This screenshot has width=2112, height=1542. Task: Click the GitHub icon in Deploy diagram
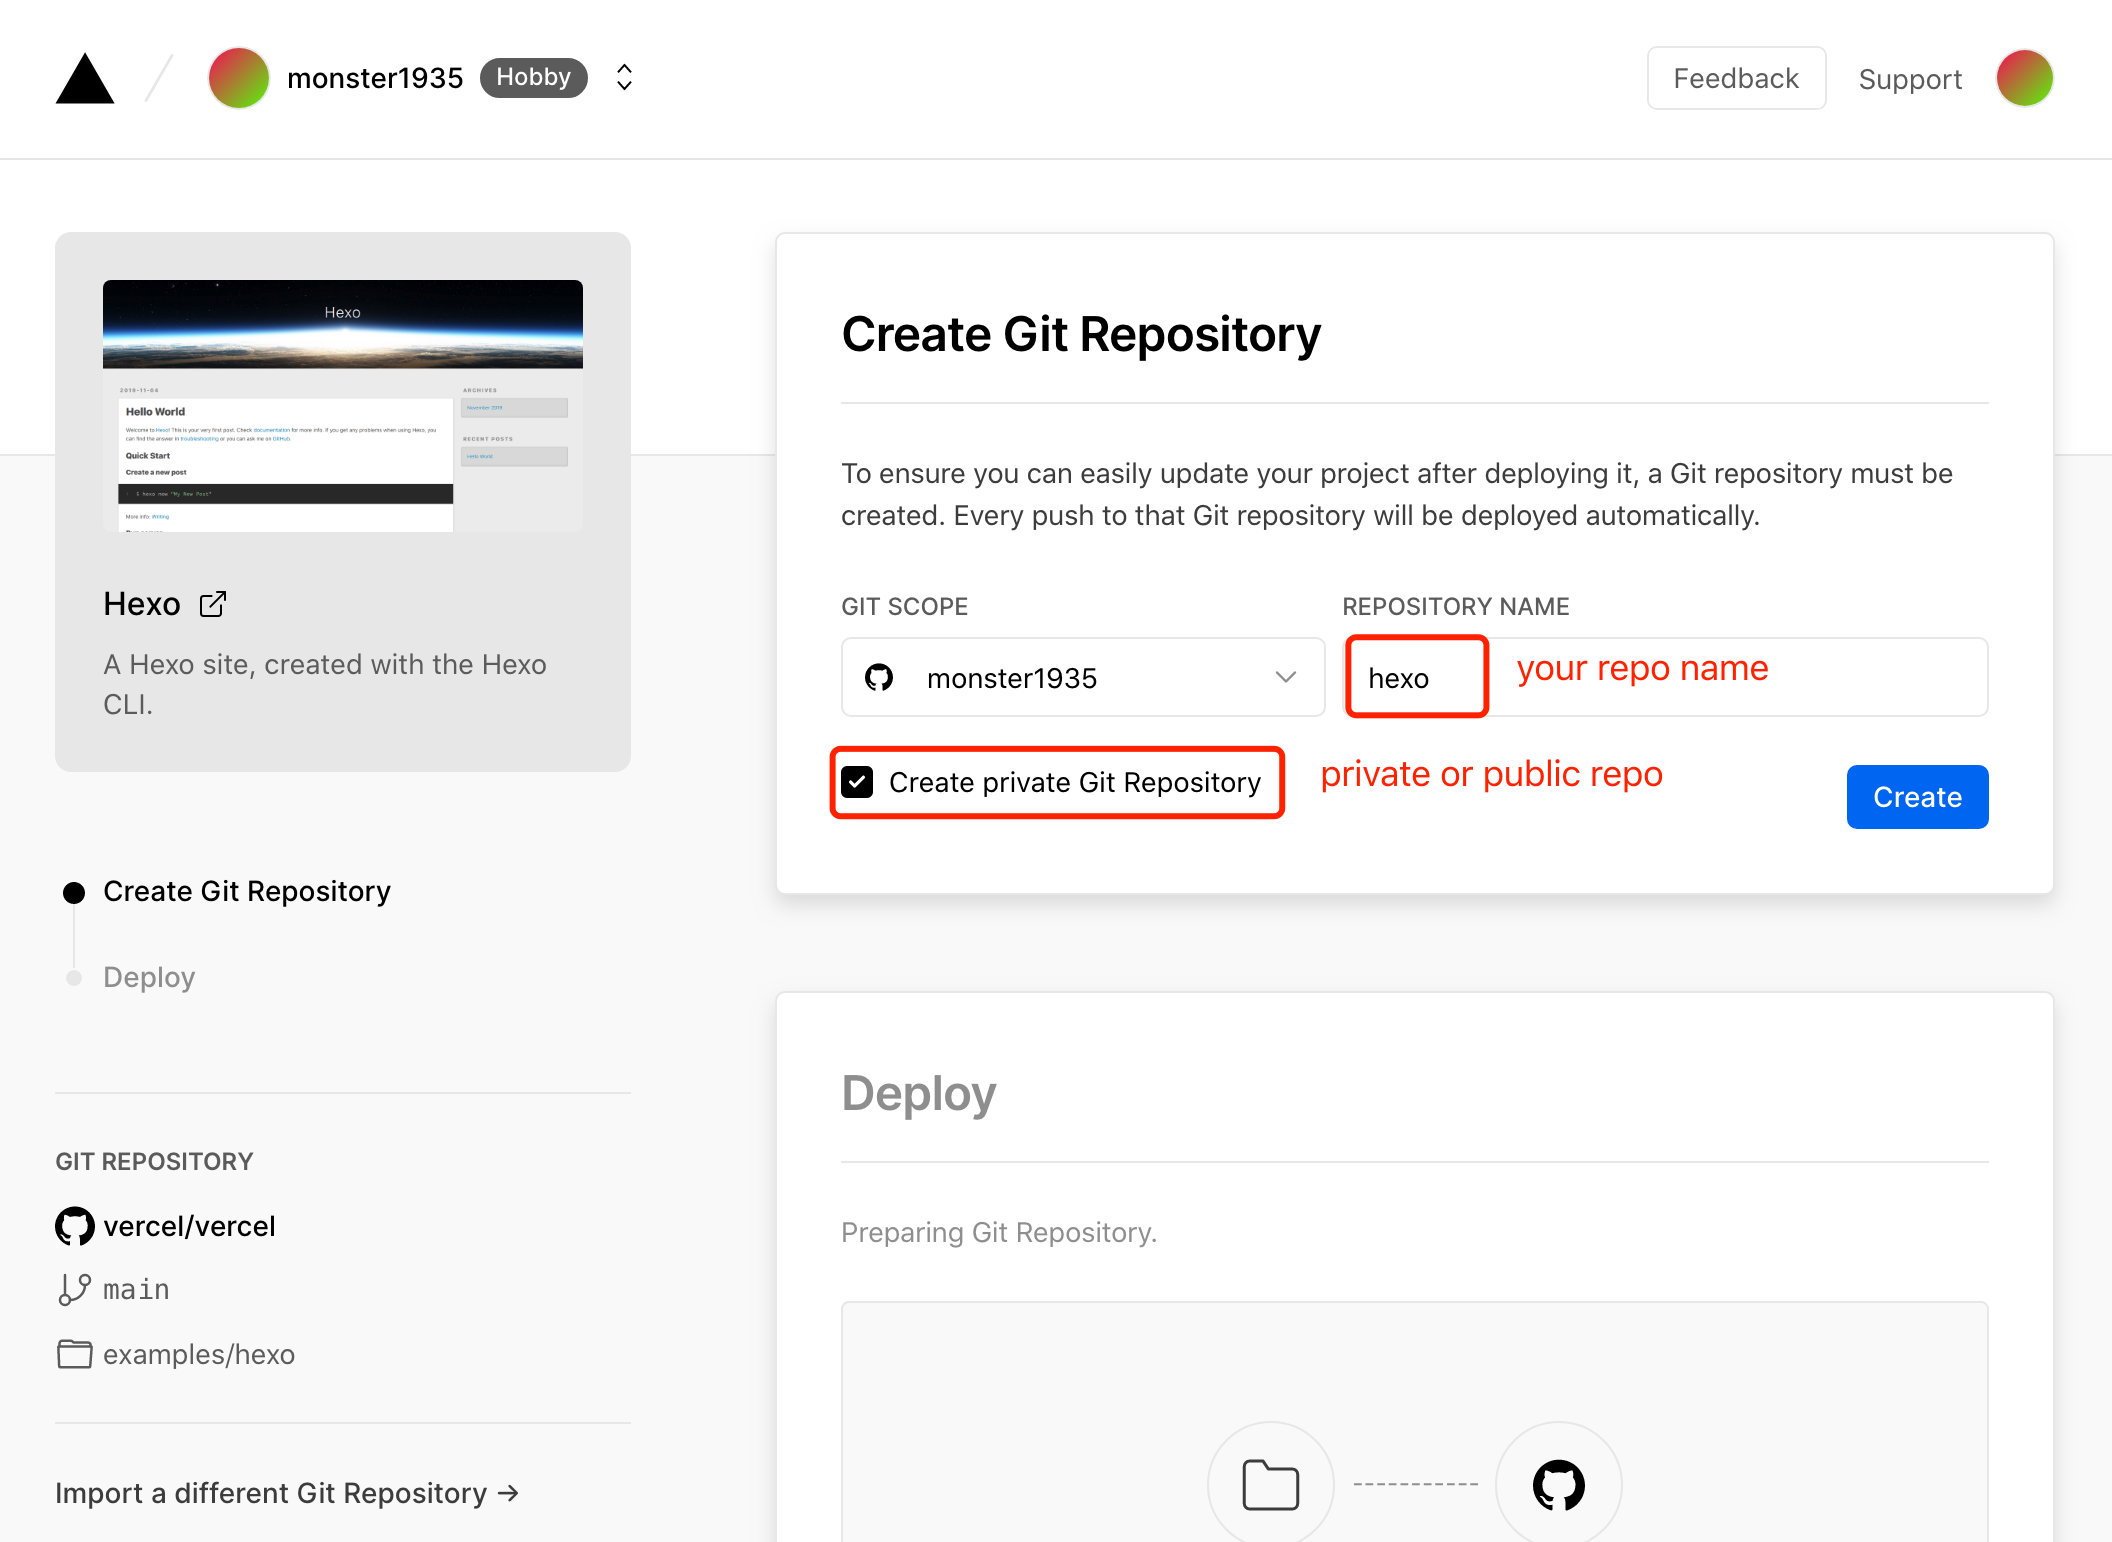[1558, 1485]
